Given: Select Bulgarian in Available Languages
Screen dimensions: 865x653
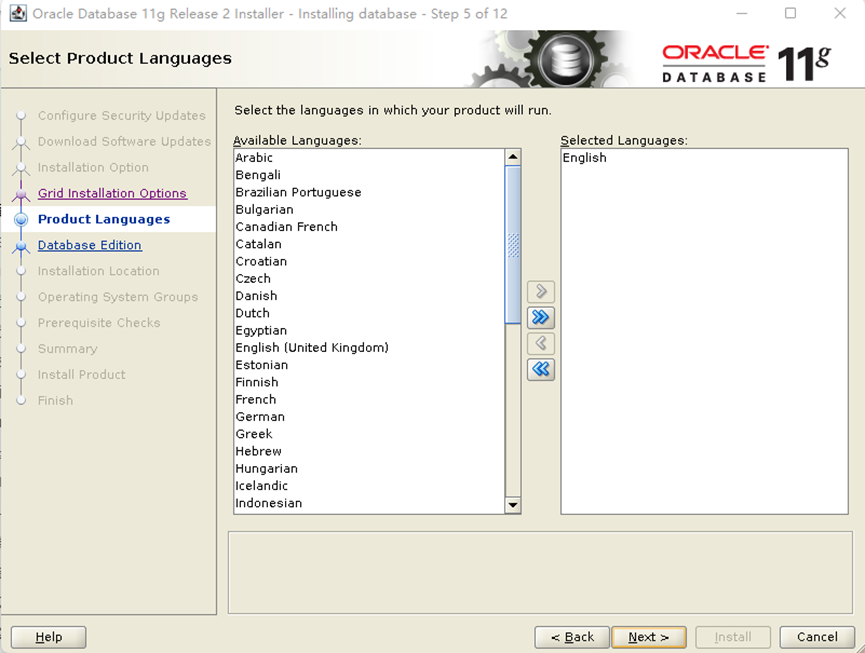Looking at the screenshot, I should 369,210.
